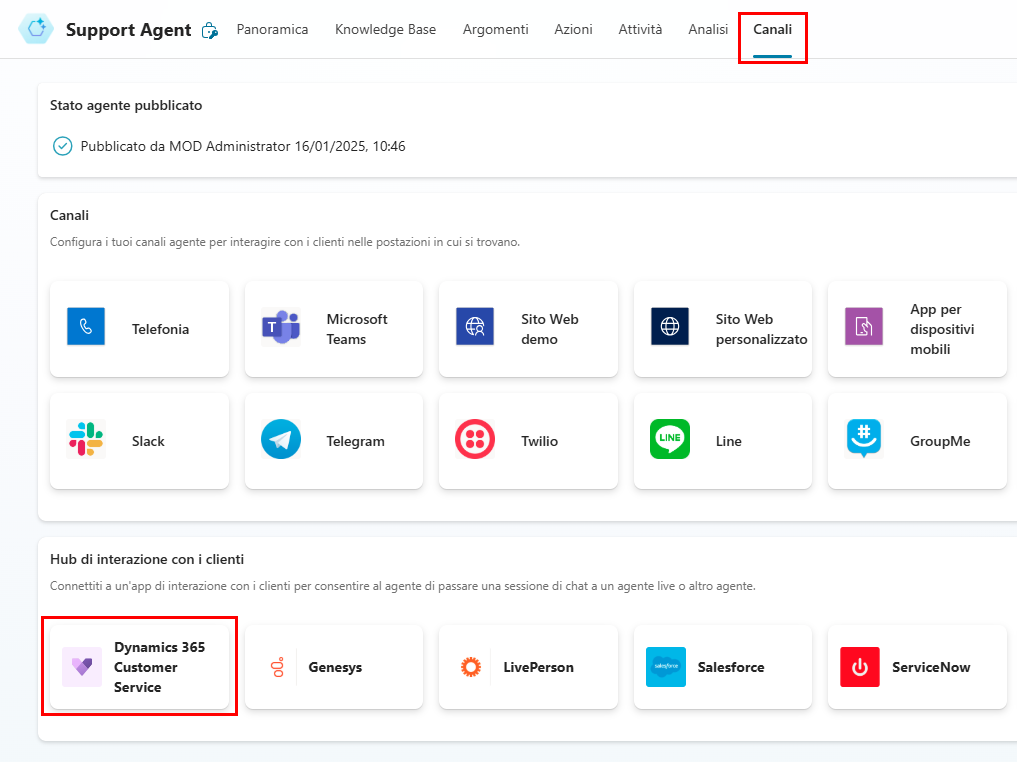This screenshot has height=762, width=1017.
Task: Click the green LINE logo icon
Action: click(x=670, y=439)
